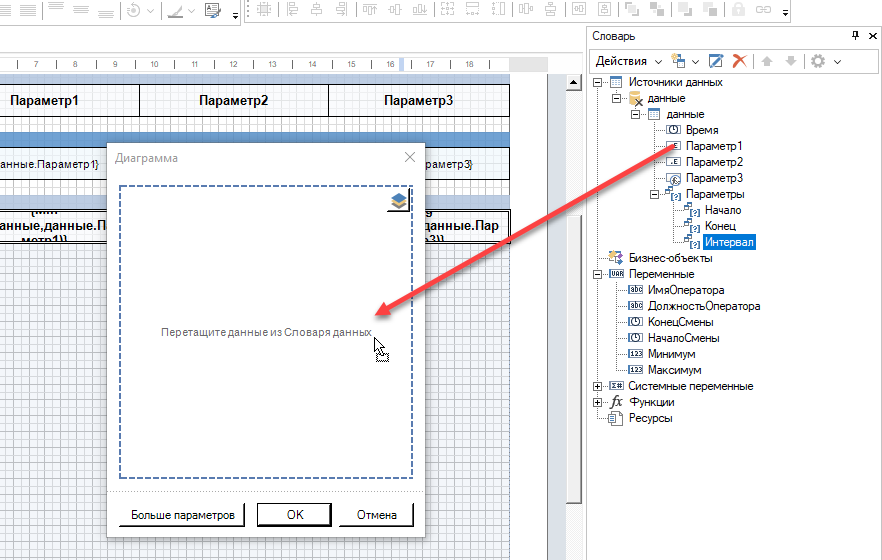
Task: Set vertical text alignment to center
Action: (80, 10)
